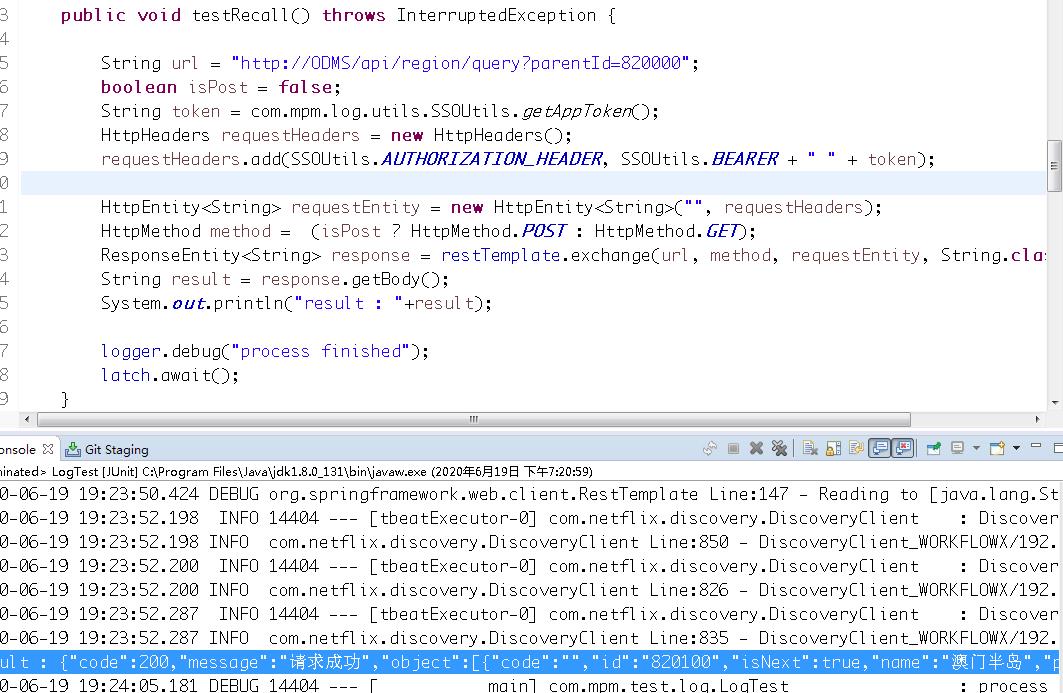The height and width of the screenshot is (693, 1063).
Task: Click "System.out.println" statement's out field
Action: tap(188, 303)
